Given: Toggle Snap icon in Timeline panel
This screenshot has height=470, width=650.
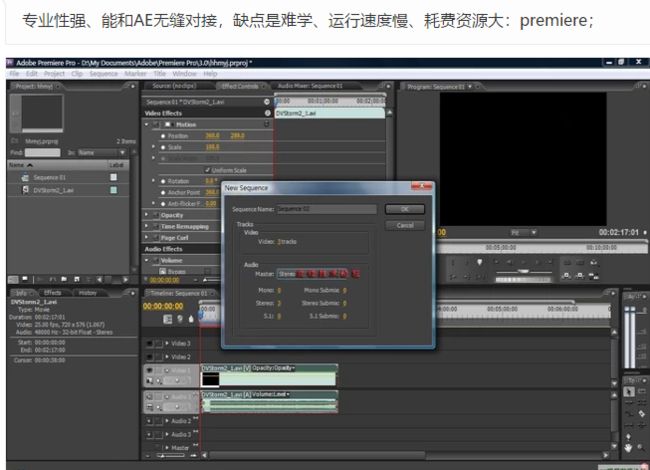Looking at the screenshot, I should tap(167, 319).
